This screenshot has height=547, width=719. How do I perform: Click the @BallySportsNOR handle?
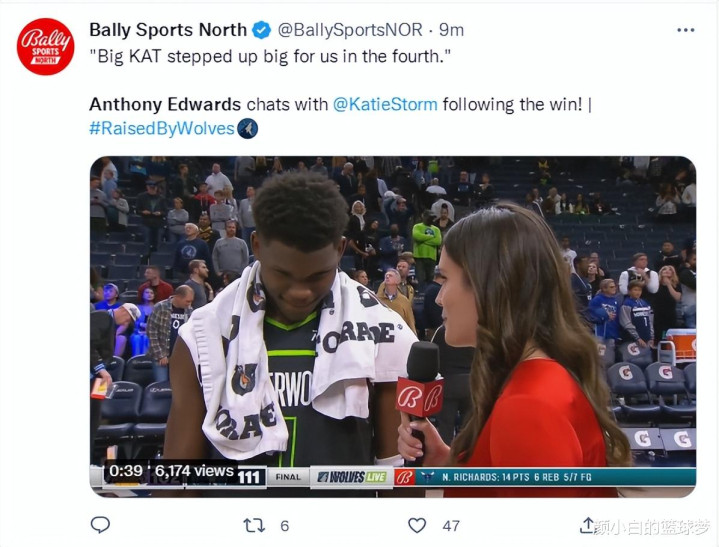tap(350, 30)
